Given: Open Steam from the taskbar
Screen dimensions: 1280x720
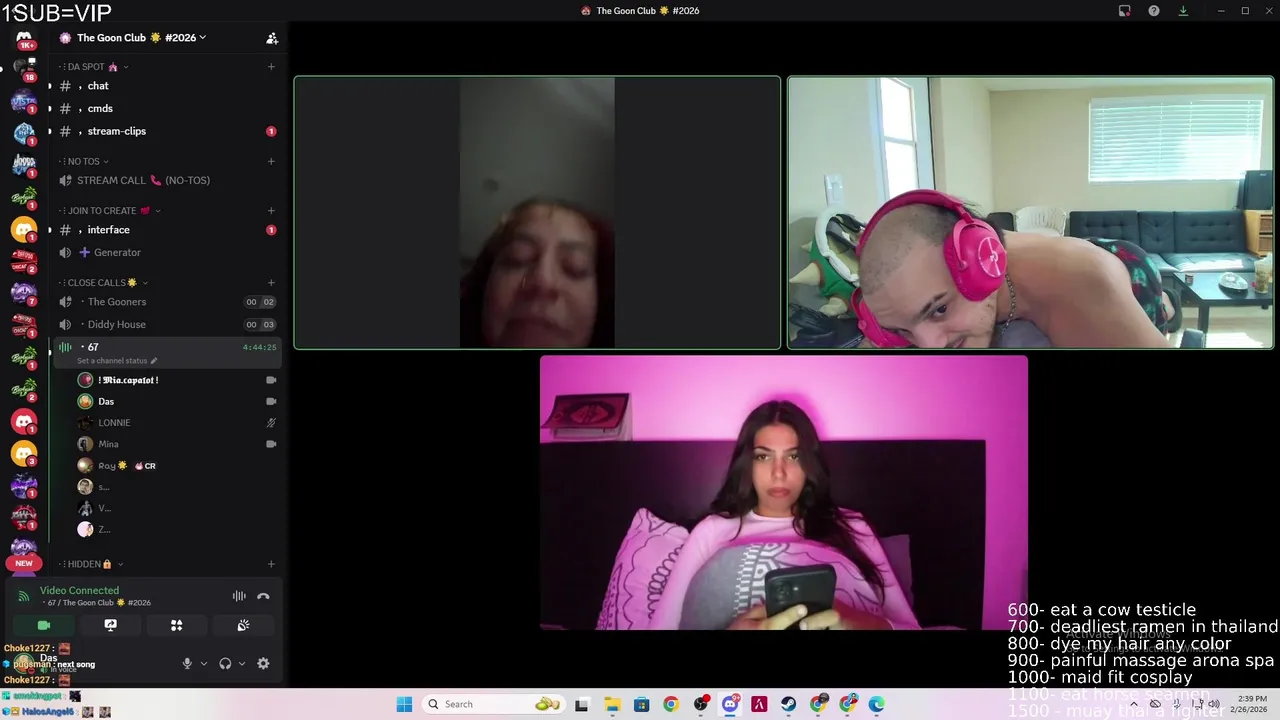Looking at the screenshot, I should pyautogui.click(x=789, y=704).
